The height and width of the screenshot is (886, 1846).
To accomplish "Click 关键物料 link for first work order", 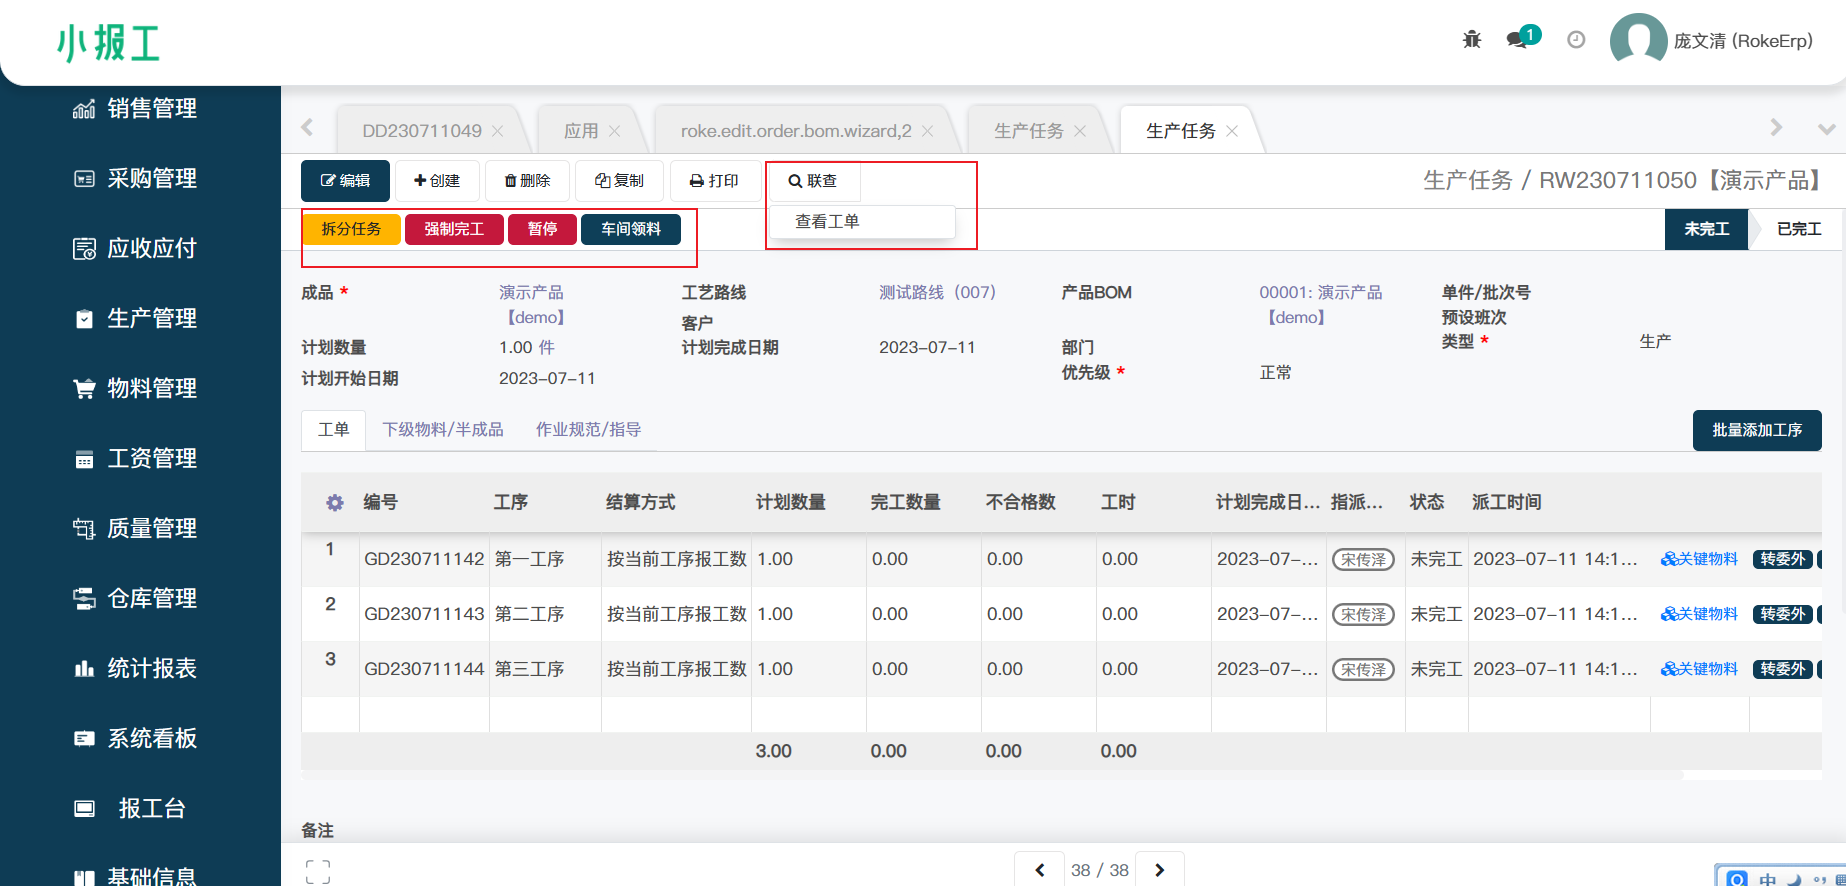I will [1699, 559].
